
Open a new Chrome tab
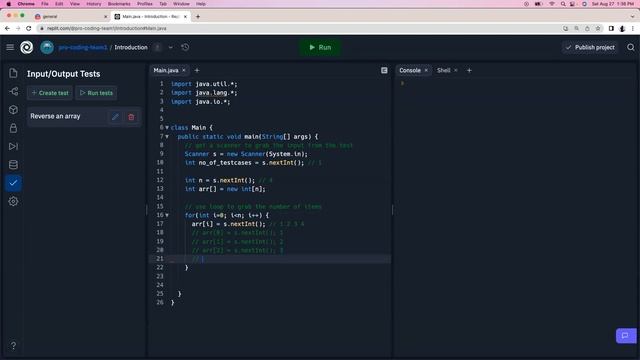198,16
